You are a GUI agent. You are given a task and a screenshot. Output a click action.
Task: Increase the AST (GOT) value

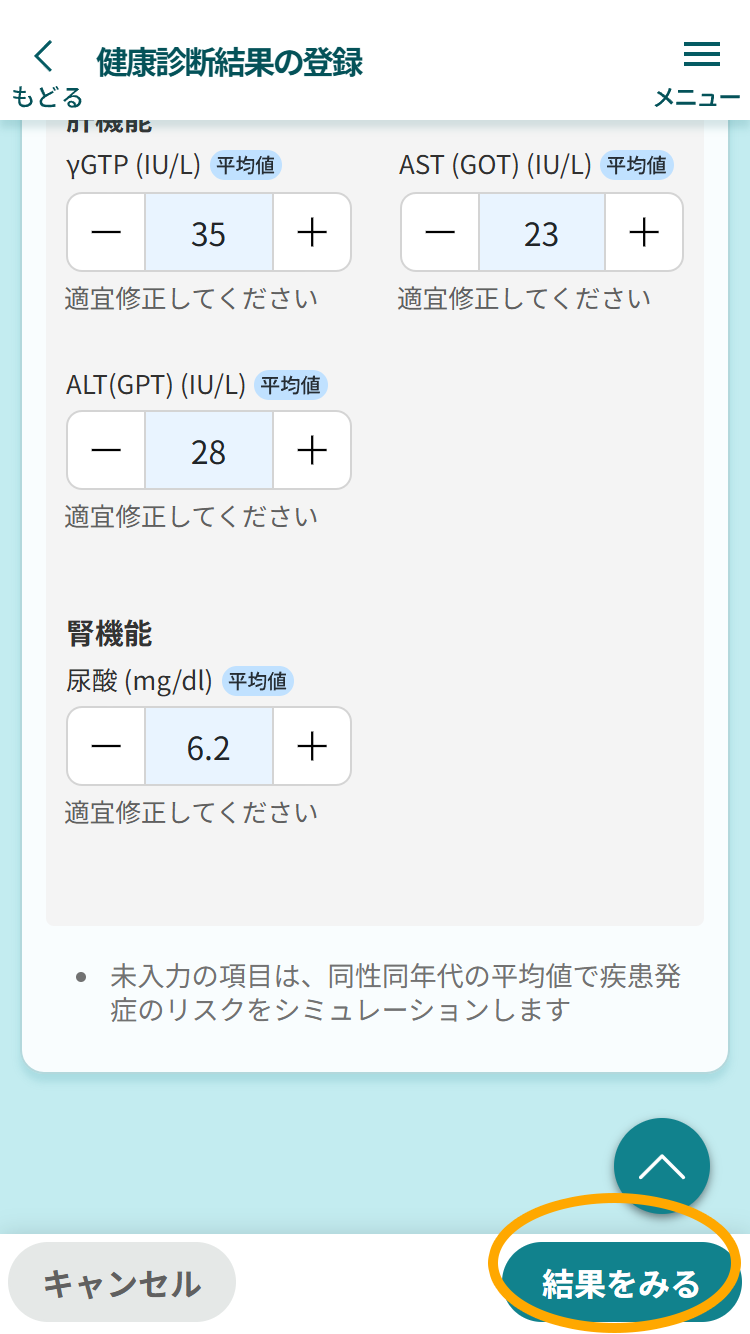click(644, 233)
